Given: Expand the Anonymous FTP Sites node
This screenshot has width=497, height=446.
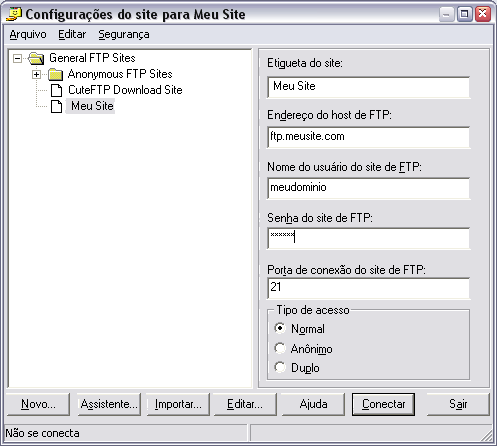Looking at the screenshot, I should (37, 74).
